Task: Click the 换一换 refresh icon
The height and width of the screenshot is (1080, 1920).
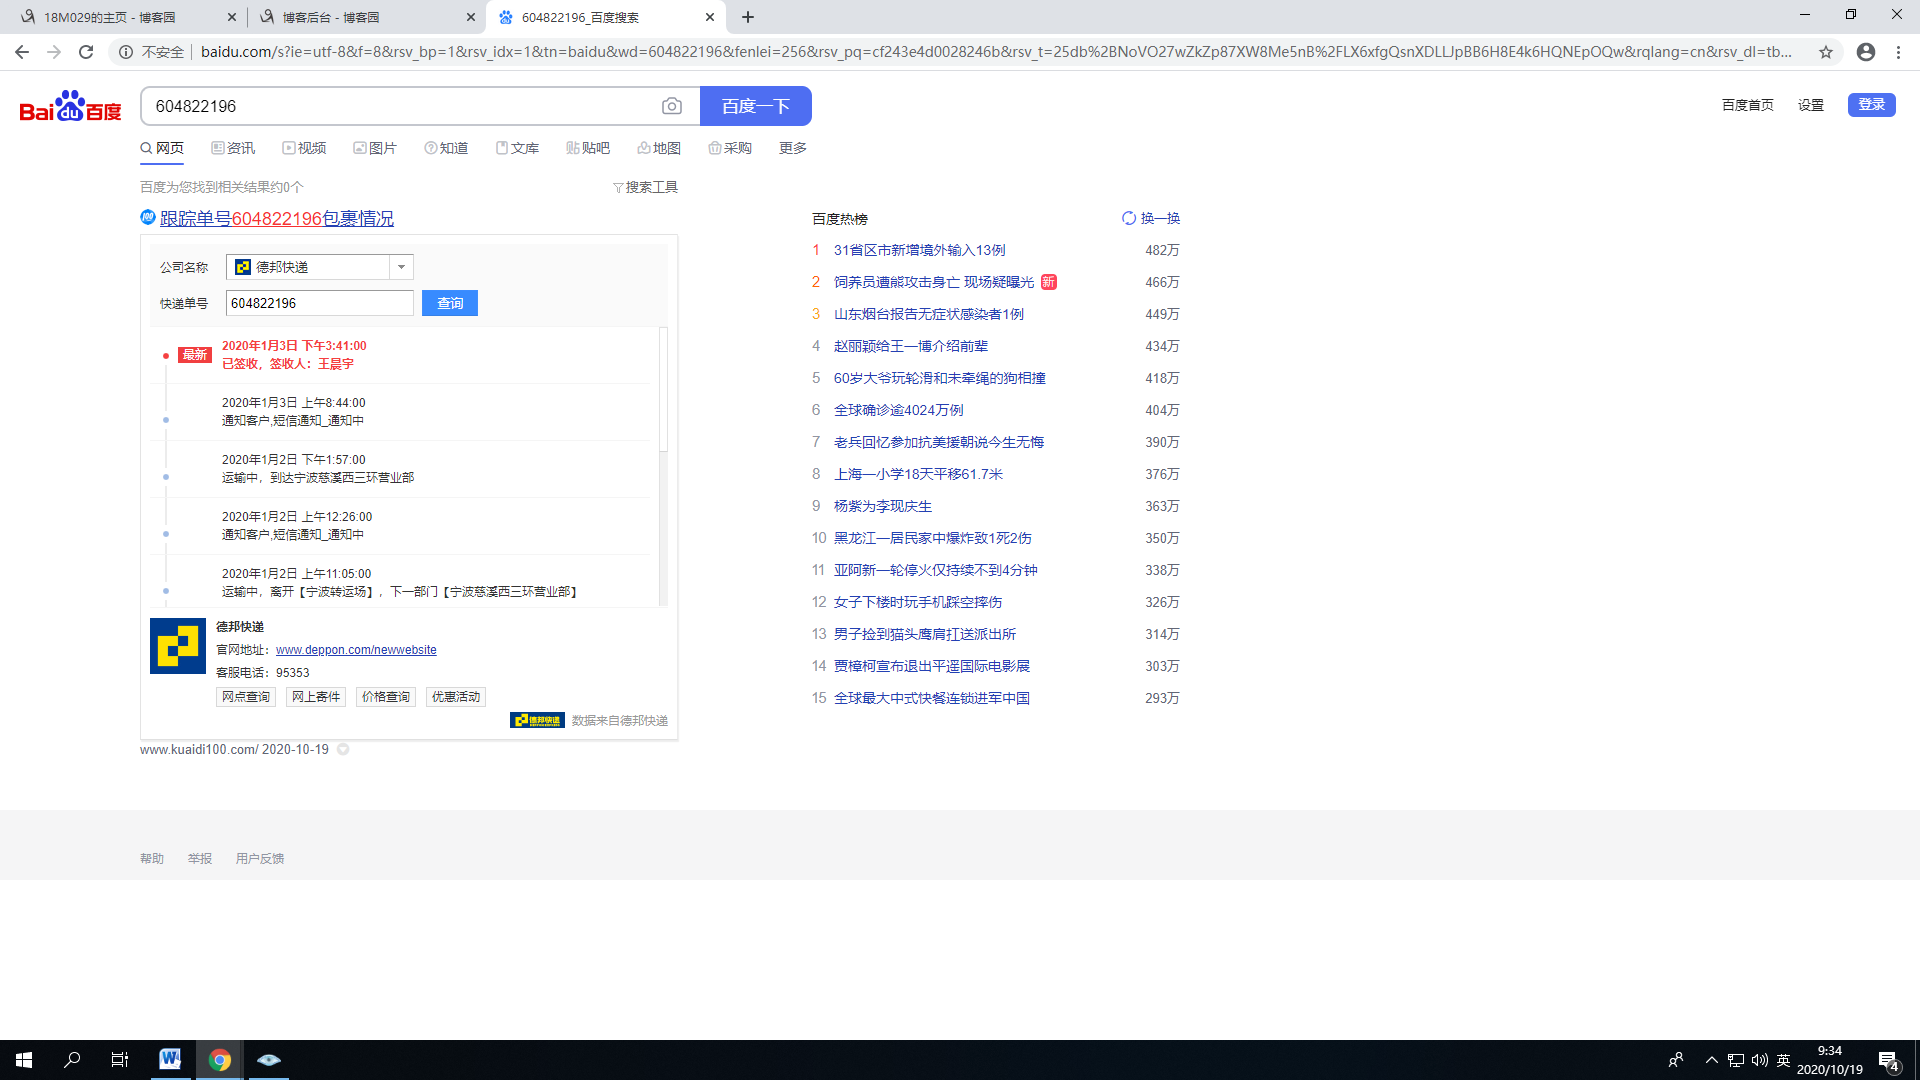Action: [x=1129, y=218]
